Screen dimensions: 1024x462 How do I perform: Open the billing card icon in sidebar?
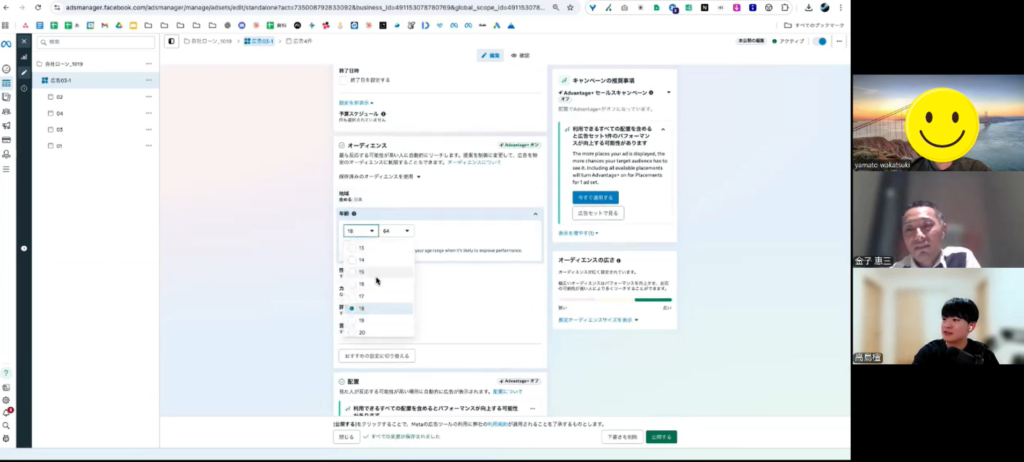[6, 140]
